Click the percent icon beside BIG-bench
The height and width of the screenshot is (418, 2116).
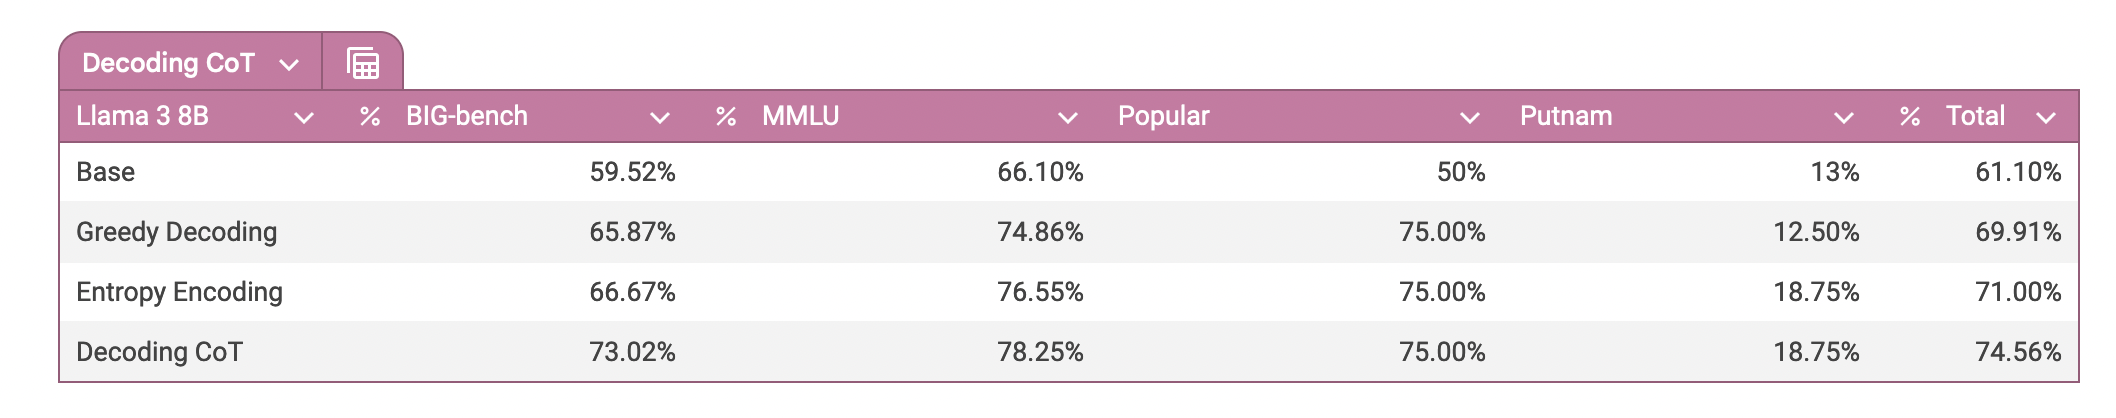point(370,117)
